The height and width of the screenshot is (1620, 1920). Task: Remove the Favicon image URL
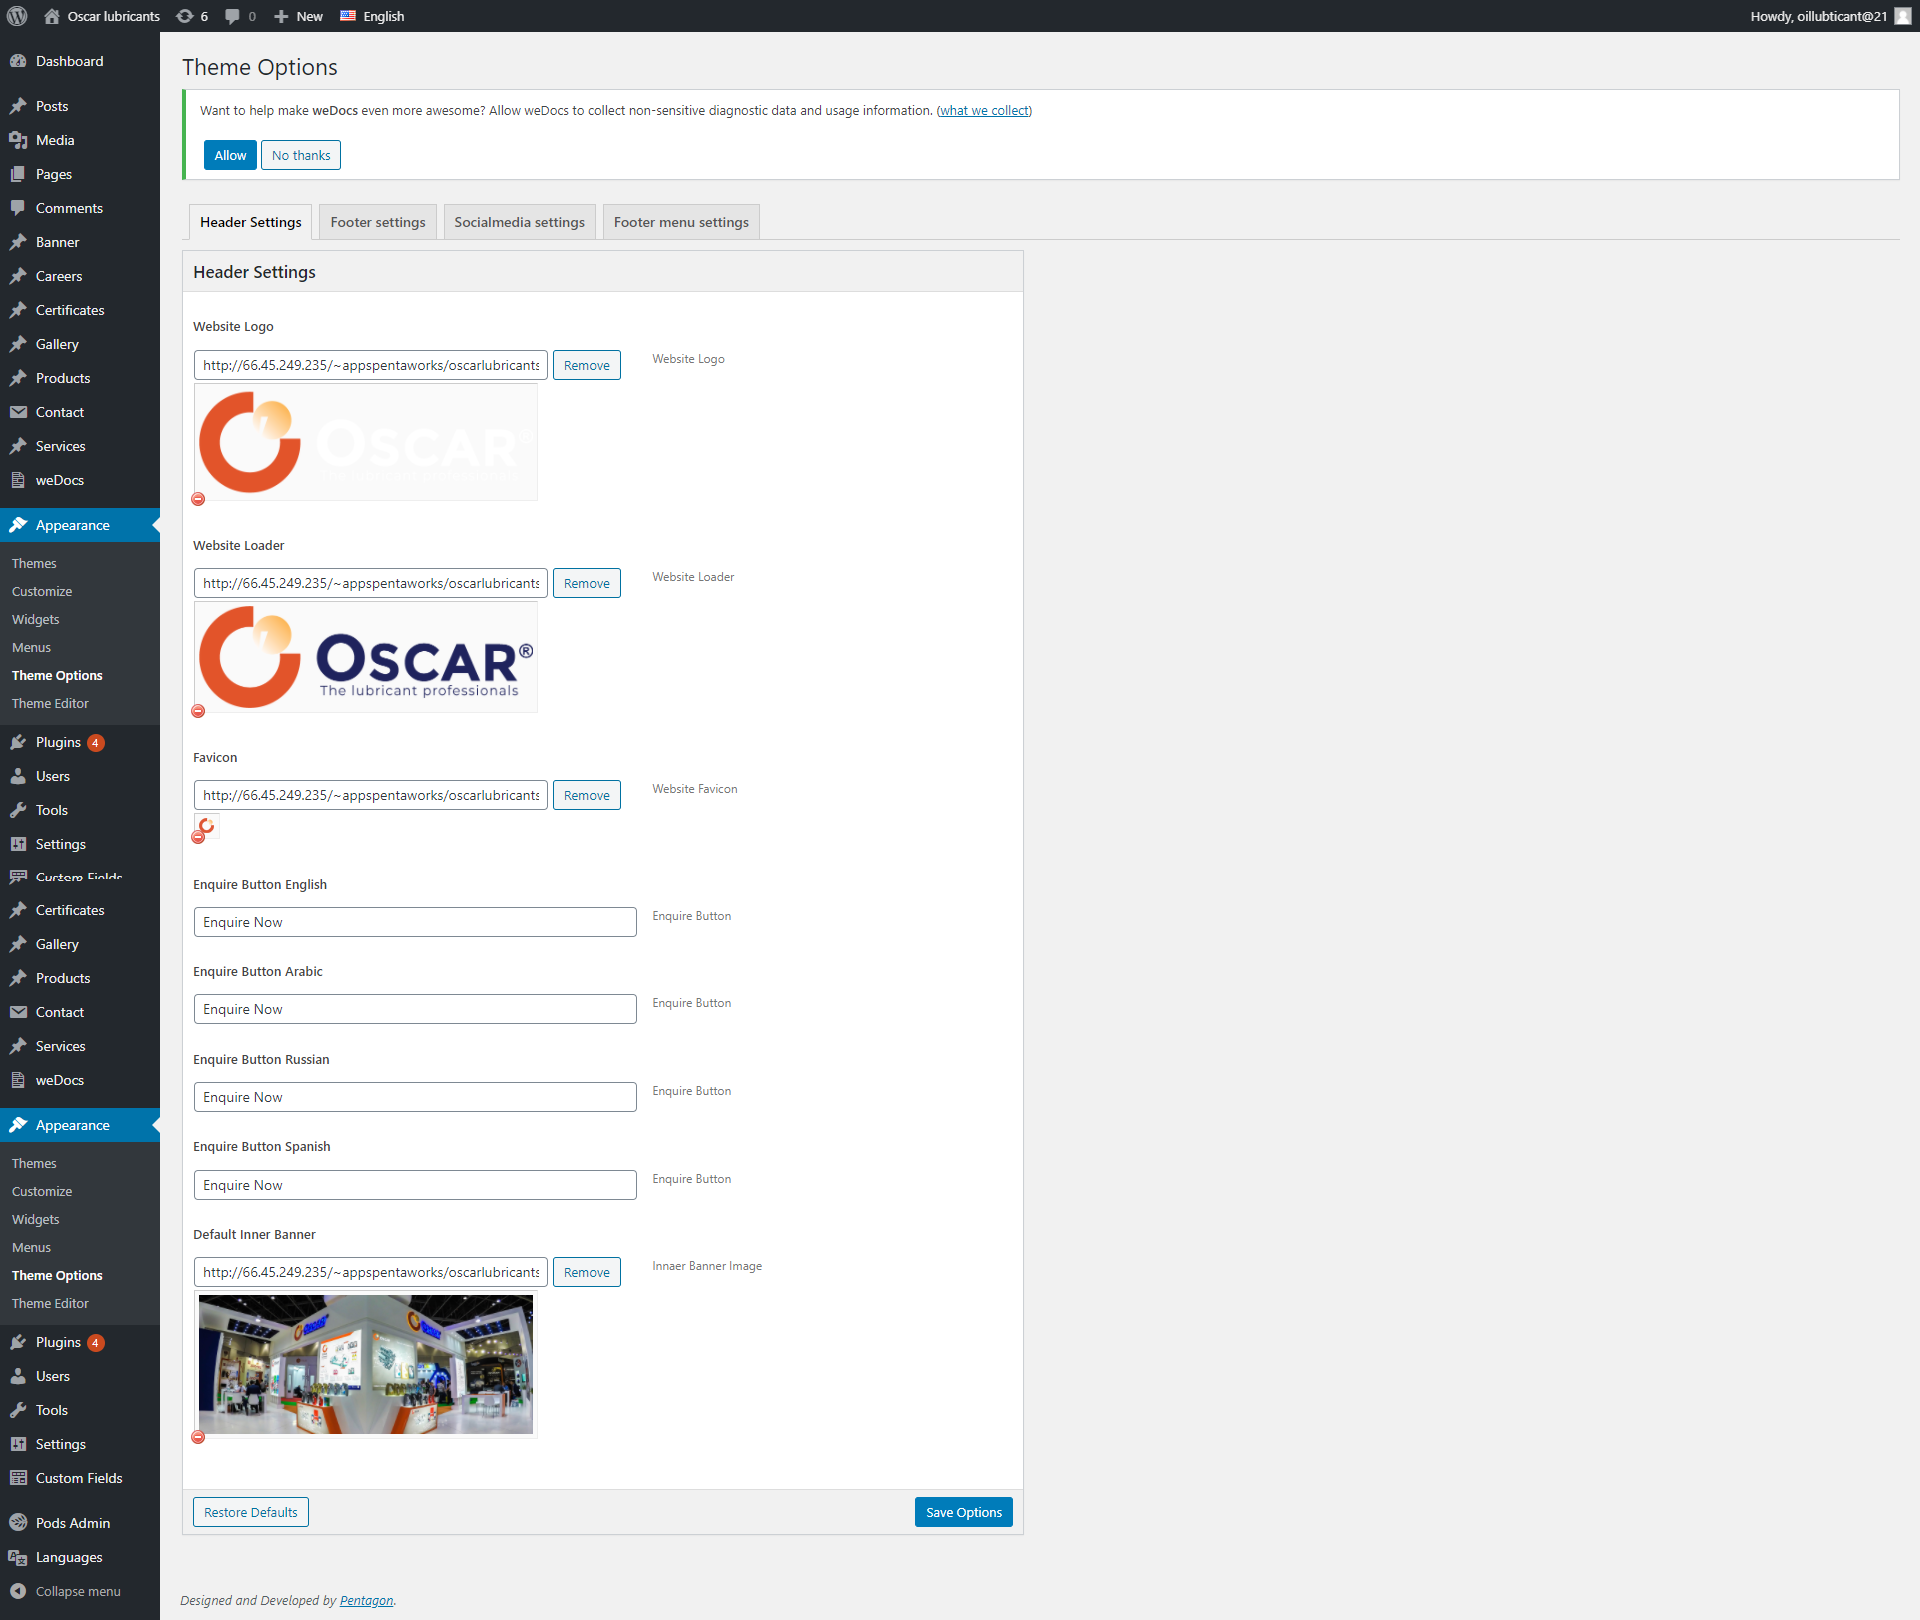coord(587,795)
